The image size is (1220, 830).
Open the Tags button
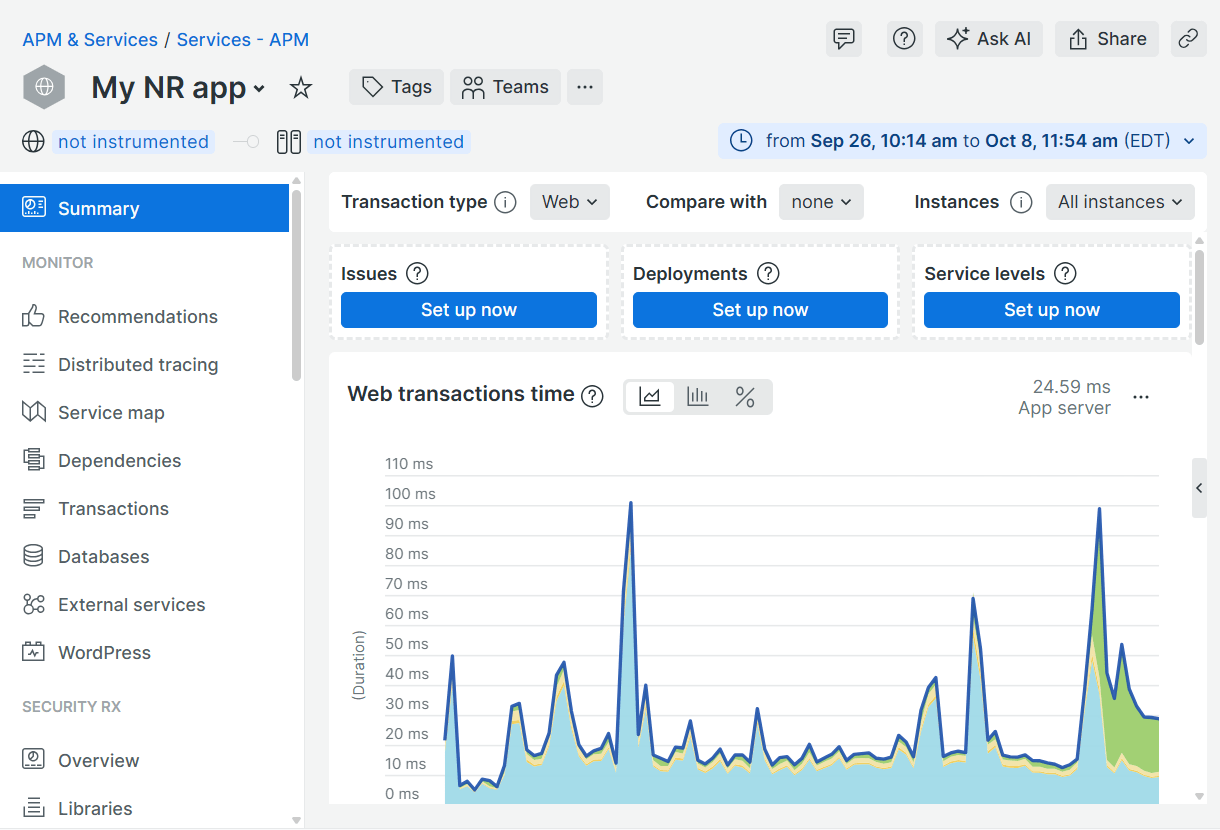(x=396, y=87)
